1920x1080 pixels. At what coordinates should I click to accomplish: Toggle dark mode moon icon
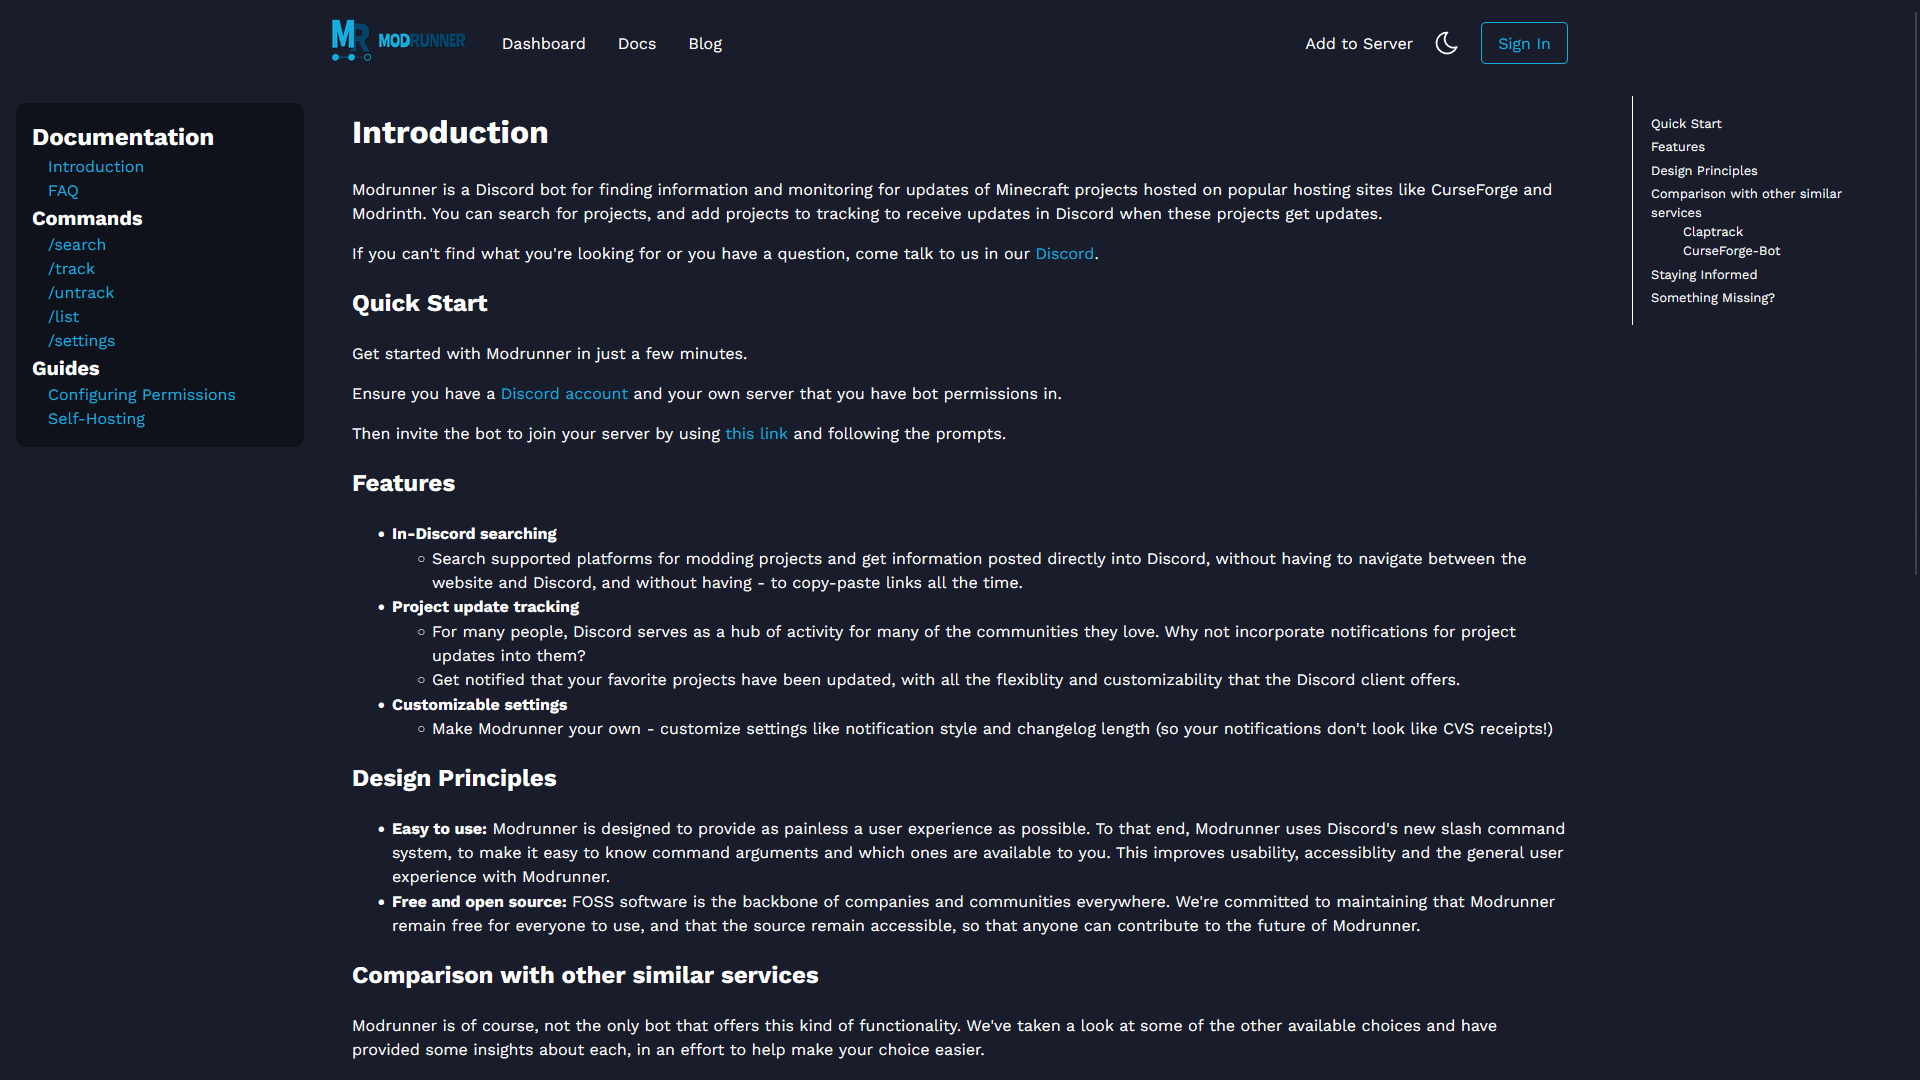pyautogui.click(x=1446, y=43)
